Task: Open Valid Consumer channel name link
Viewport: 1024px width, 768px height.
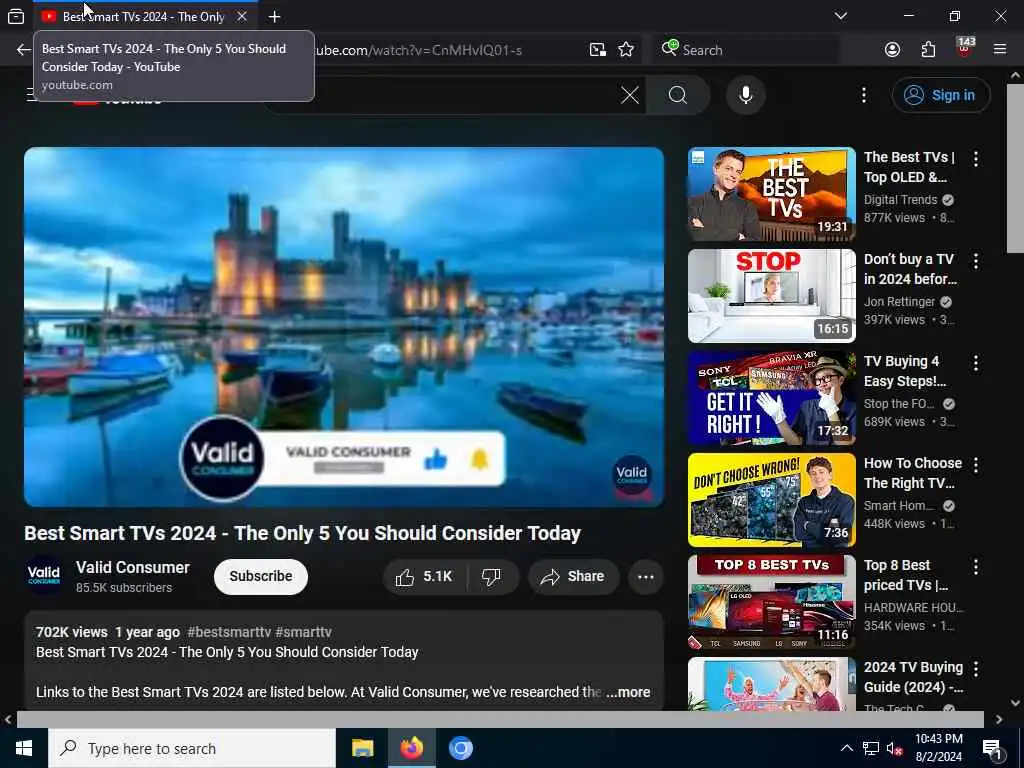Action: coord(133,568)
